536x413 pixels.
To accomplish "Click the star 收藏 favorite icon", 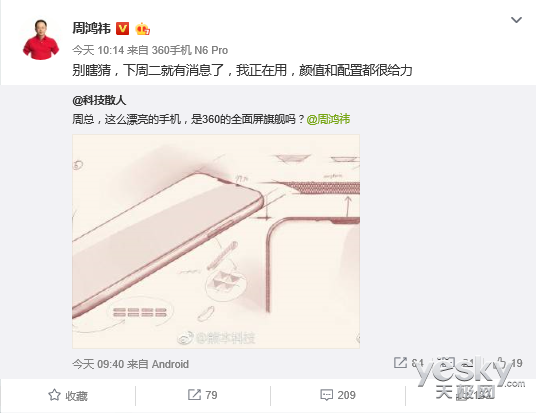I will [x=54, y=395].
